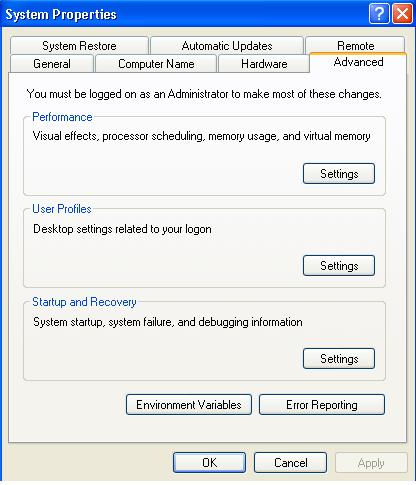Open the Computer Name tab
The width and height of the screenshot is (416, 485).
click(156, 64)
